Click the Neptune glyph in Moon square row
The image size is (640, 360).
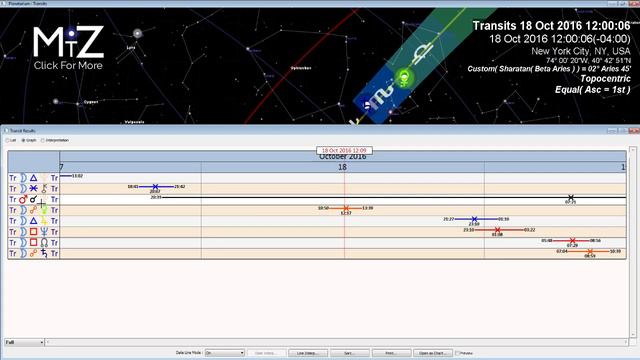[x=44, y=232]
